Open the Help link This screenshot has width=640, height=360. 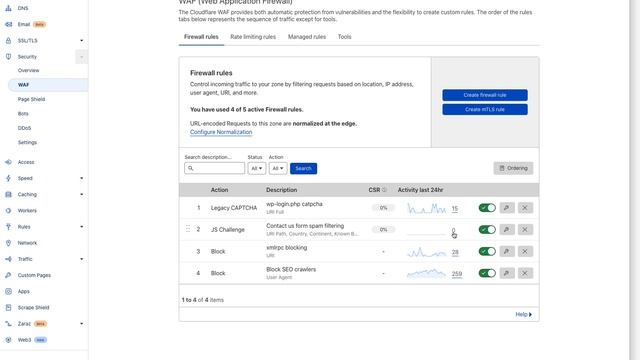tap(524, 314)
